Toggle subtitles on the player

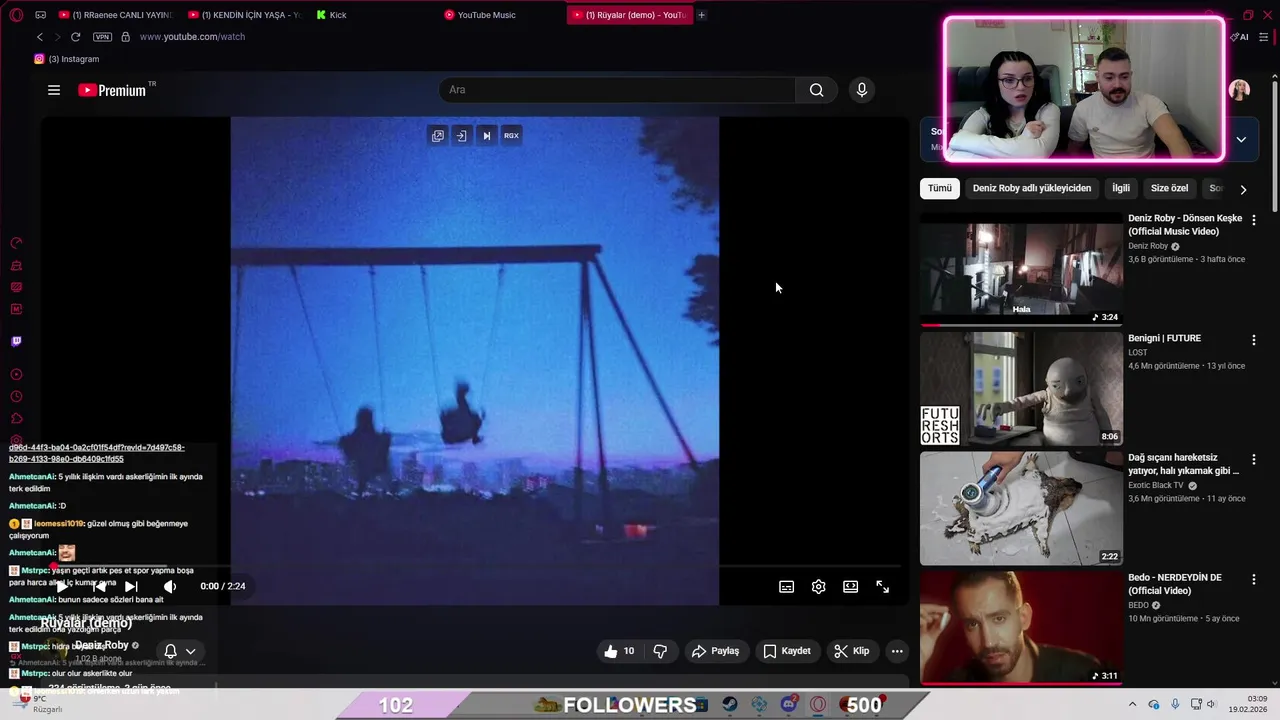(787, 587)
